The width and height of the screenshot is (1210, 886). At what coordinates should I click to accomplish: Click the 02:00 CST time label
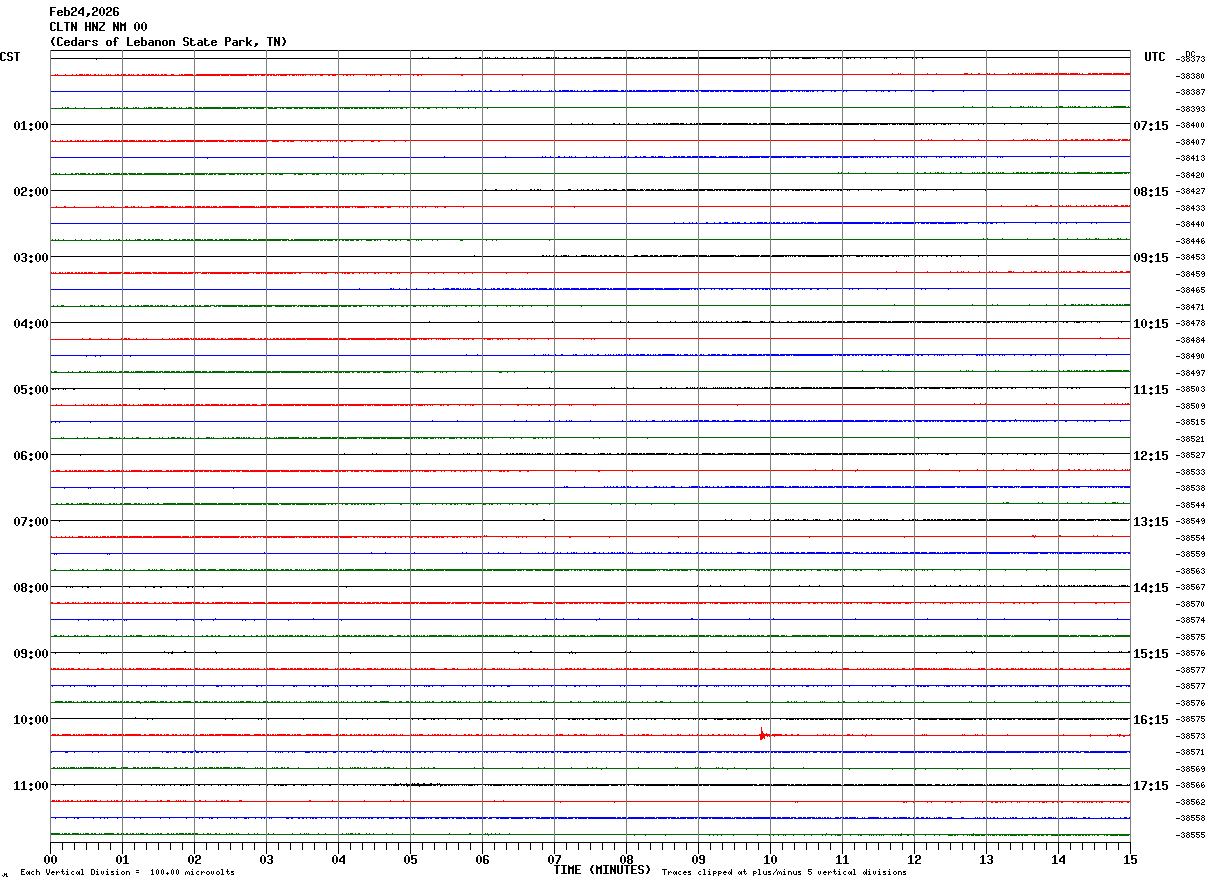point(31,191)
